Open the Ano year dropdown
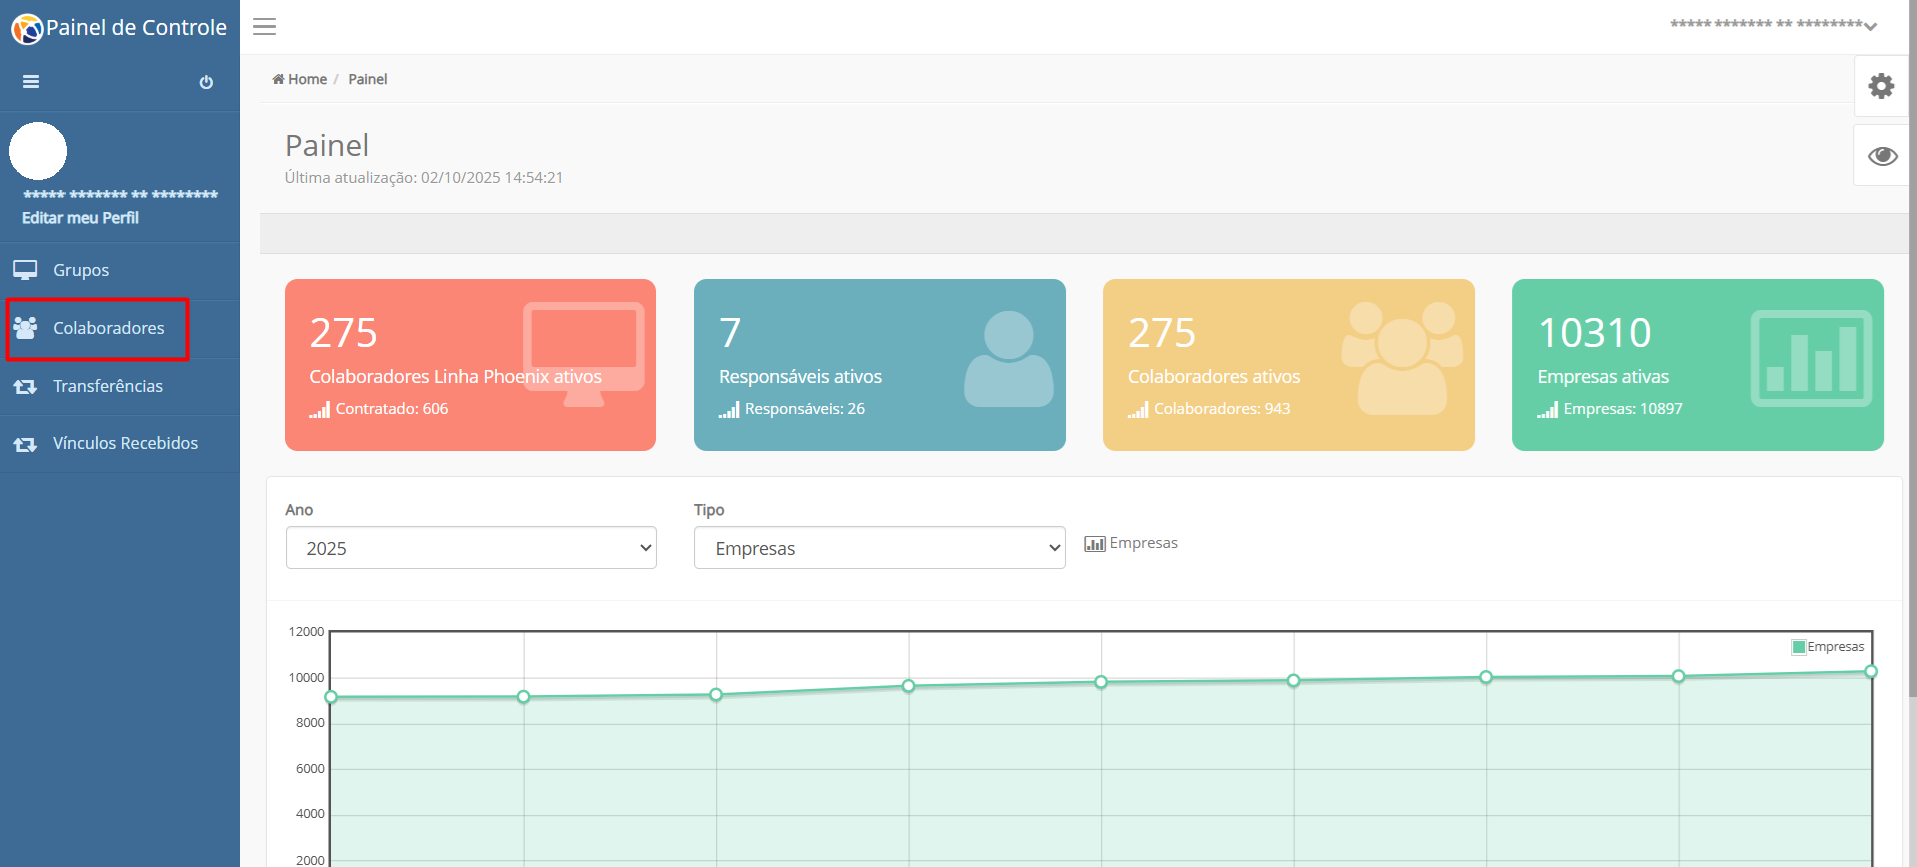The image size is (1917, 867). pos(471,548)
